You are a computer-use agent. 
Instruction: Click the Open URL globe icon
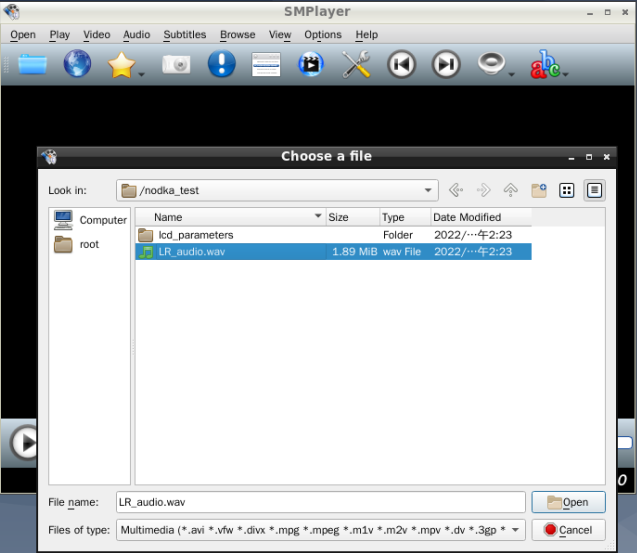tap(77, 65)
